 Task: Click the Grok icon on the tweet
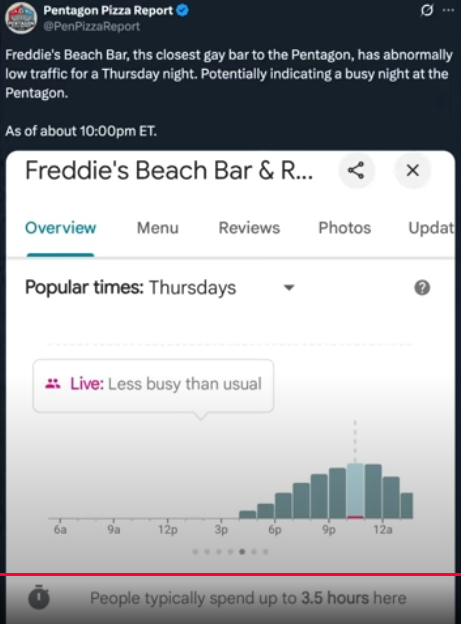click(427, 10)
